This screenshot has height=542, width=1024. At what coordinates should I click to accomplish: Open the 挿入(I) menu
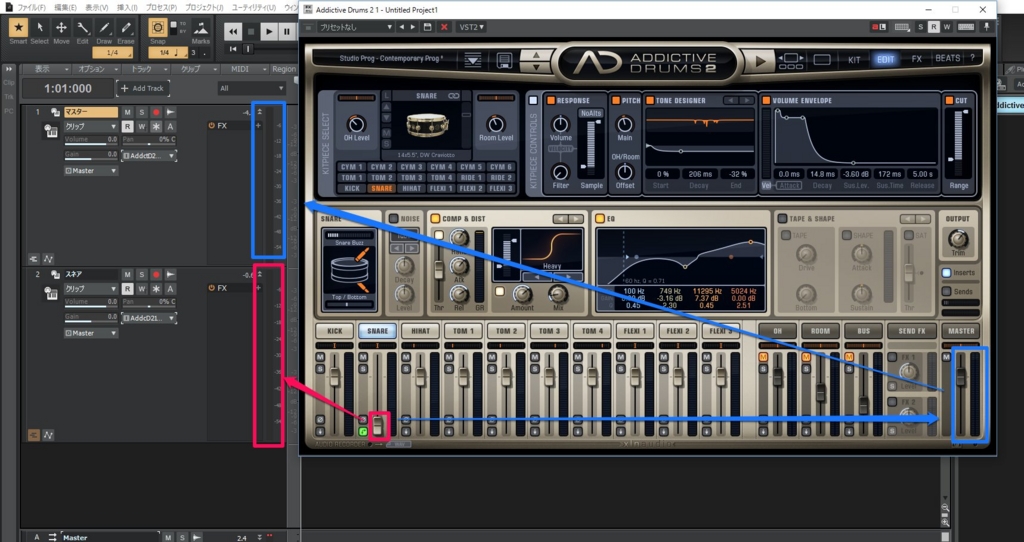coord(127,7)
